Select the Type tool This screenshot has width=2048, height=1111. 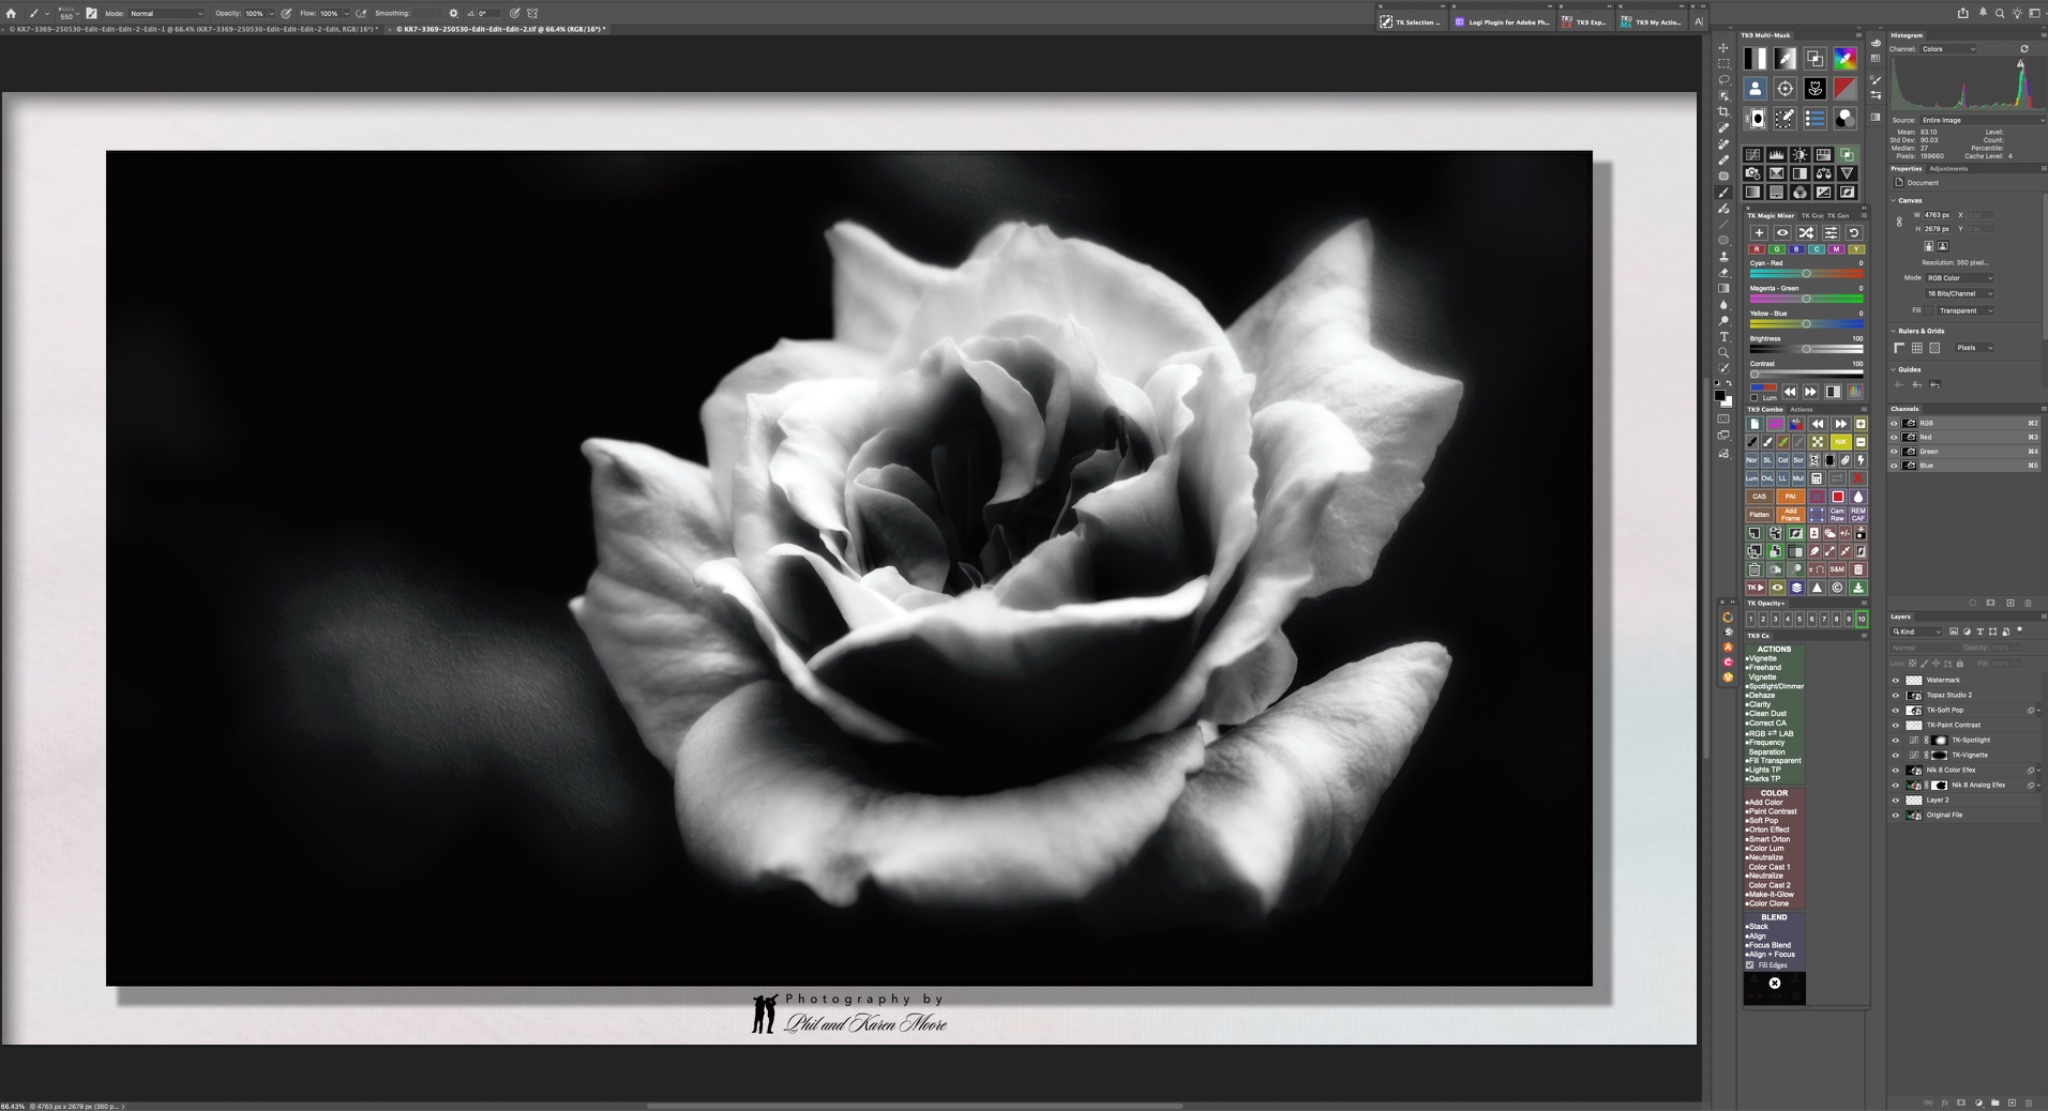[1723, 337]
